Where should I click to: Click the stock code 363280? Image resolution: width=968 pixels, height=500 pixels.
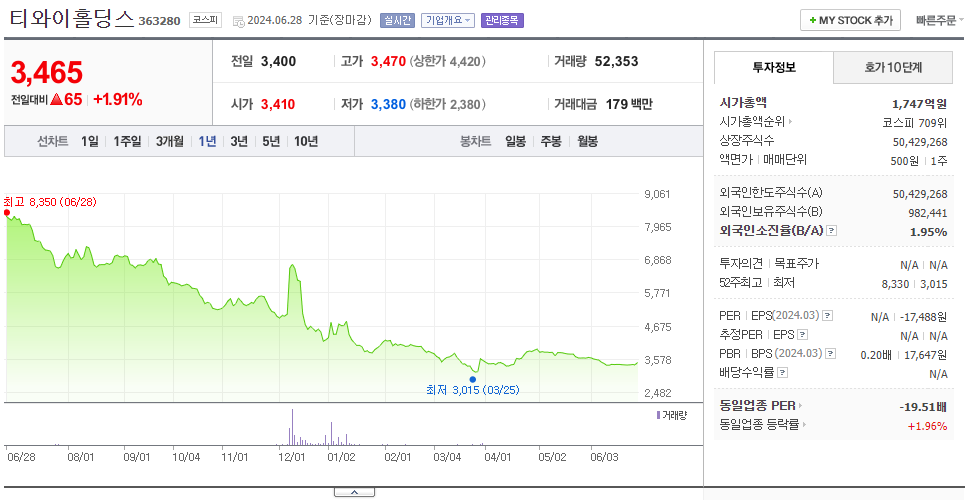coord(159,21)
